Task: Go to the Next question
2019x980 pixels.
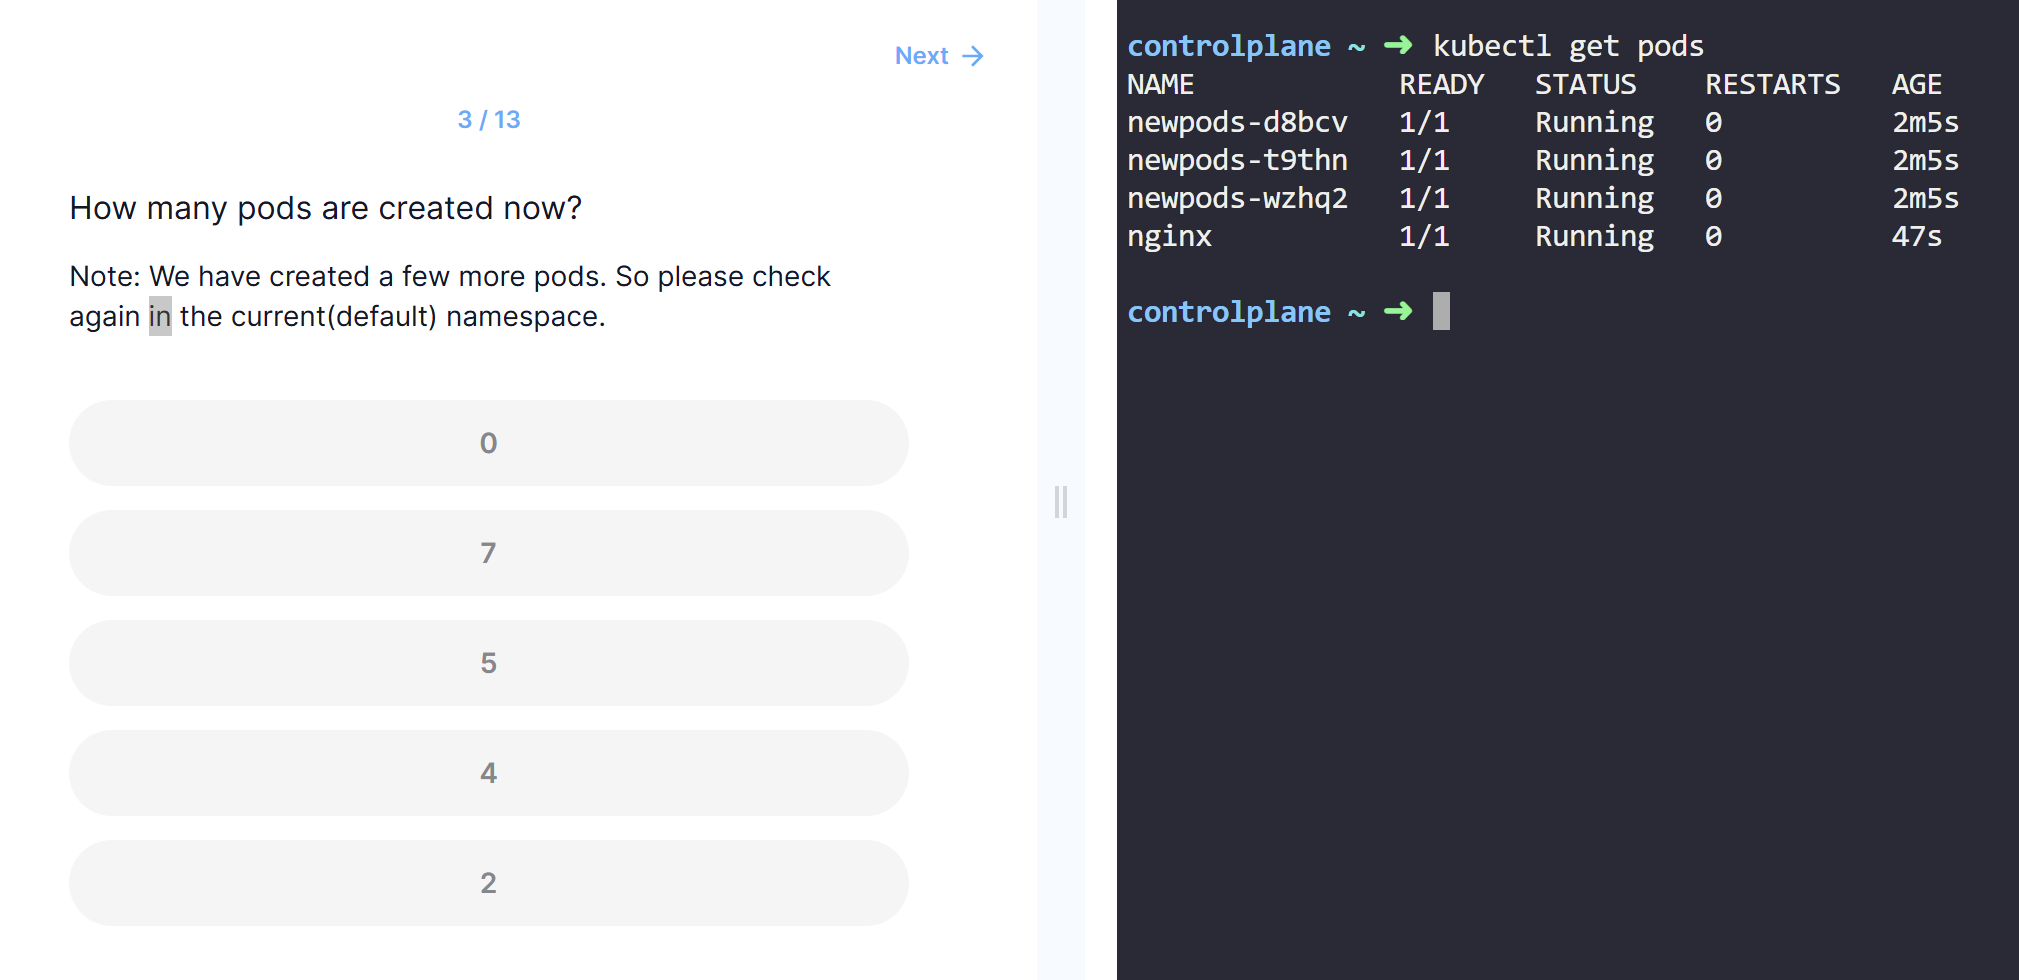Action: [x=938, y=56]
